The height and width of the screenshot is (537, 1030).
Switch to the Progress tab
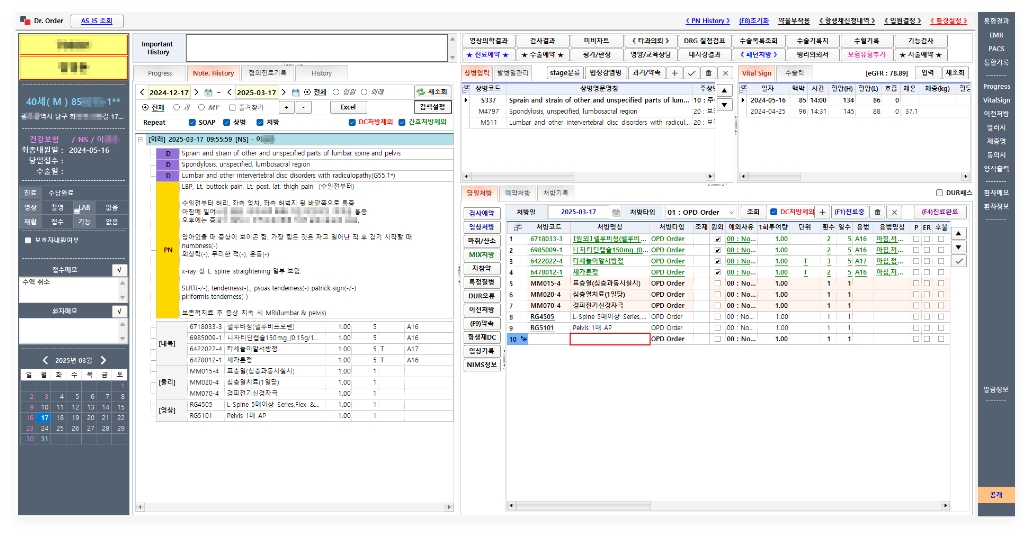point(159,73)
